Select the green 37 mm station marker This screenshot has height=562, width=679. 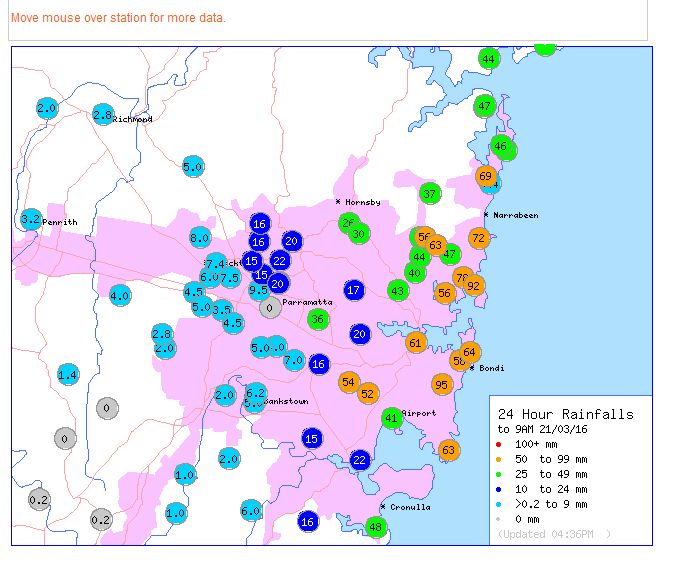click(x=430, y=193)
